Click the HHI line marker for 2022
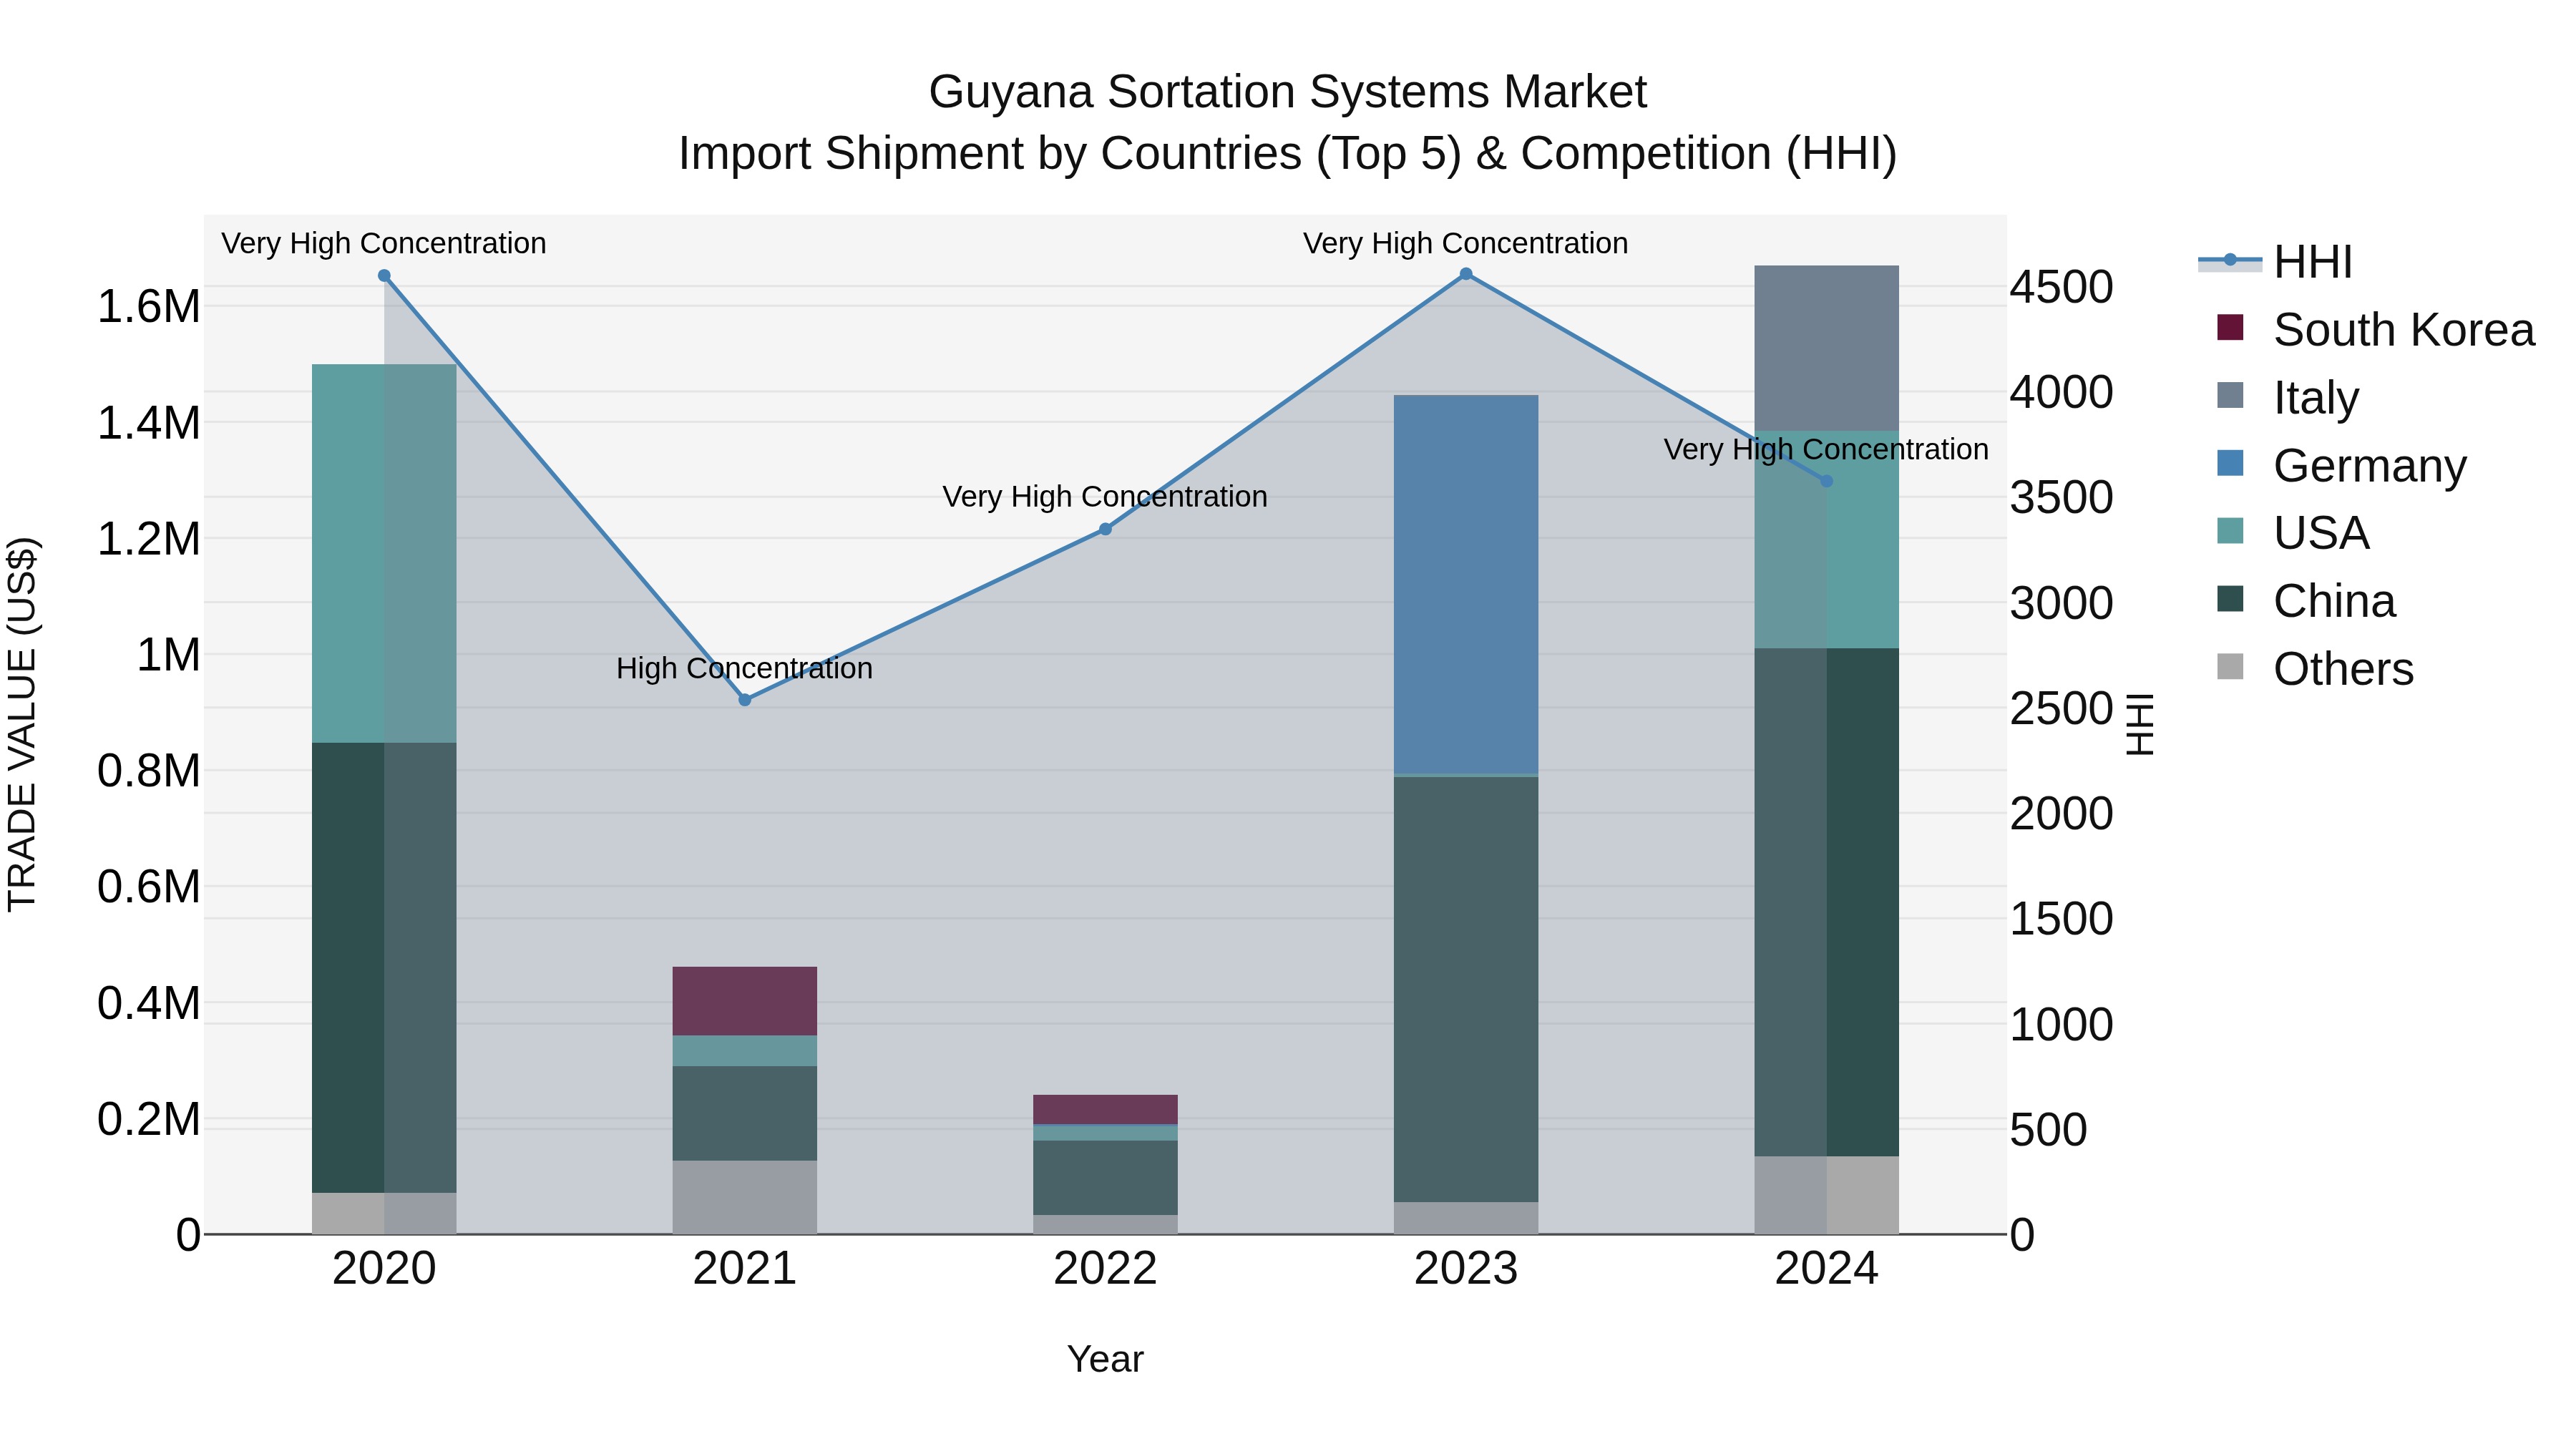2576x1449 pixels. pos(1105,529)
